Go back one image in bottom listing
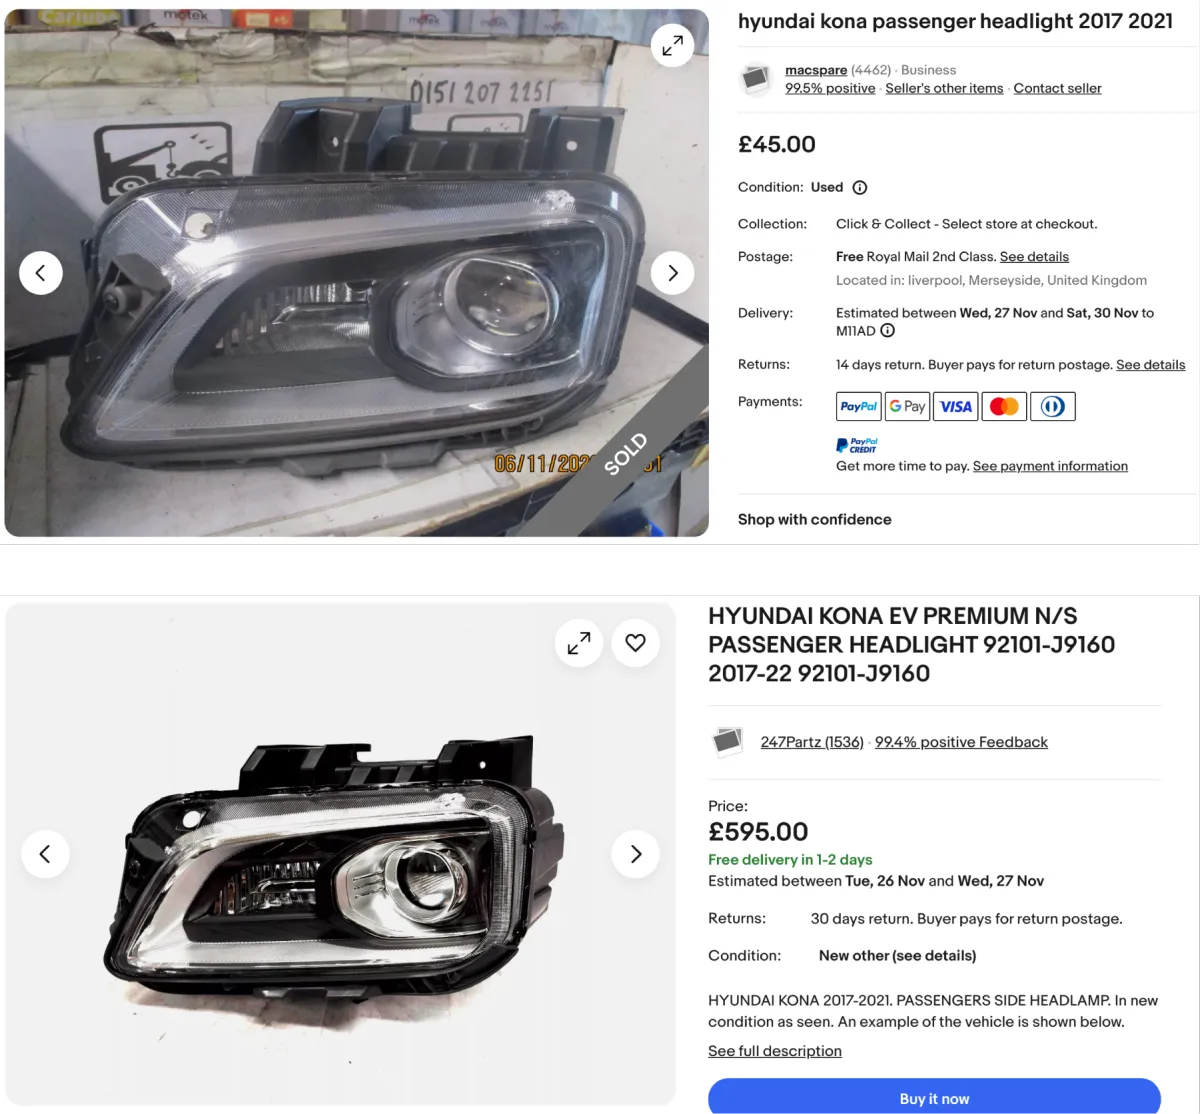Image resolution: width=1200 pixels, height=1114 pixels. click(45, 854)
